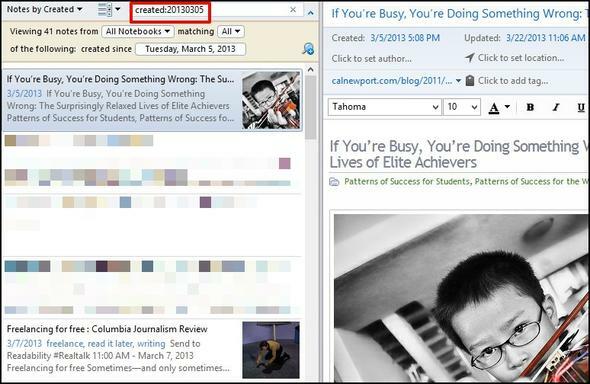Image resolution: width=590 pixels, height=384 pixels.
Task: Open the font color dropdown arrow
Action: point(507,107)
